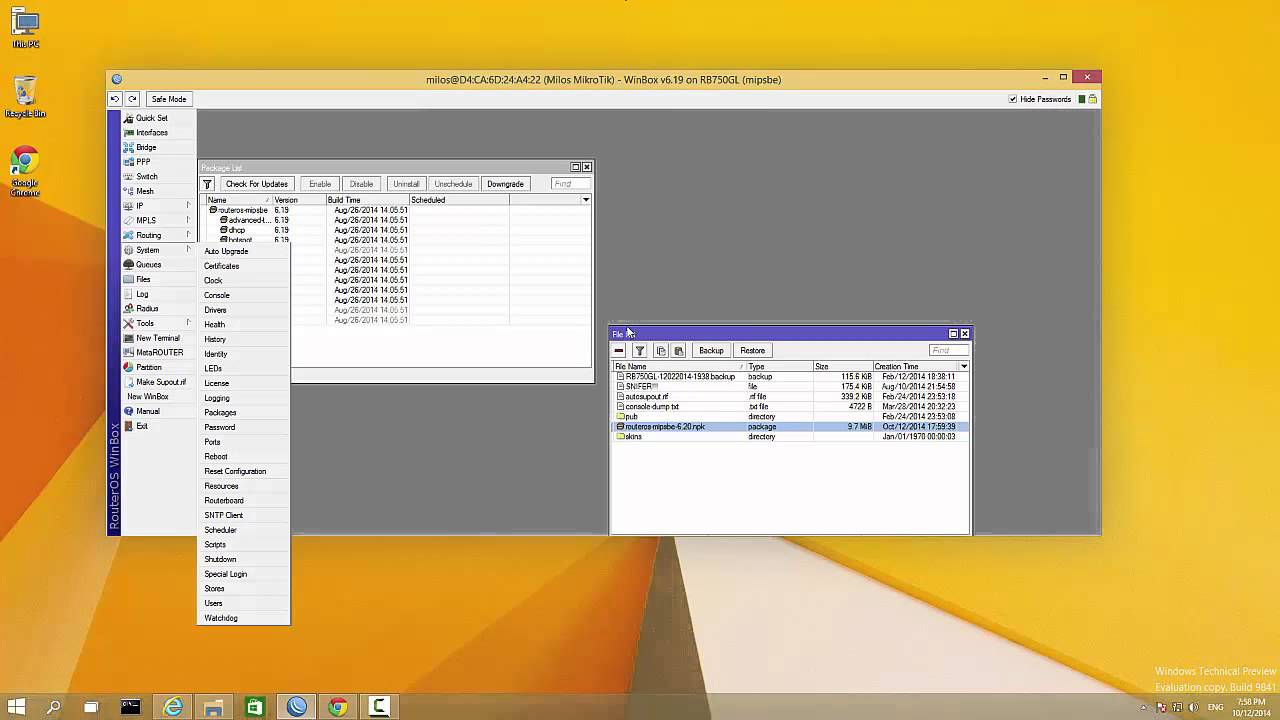Expand the IP submenu
Viewport: 1280px width, 720px height.
coord(157,206)
